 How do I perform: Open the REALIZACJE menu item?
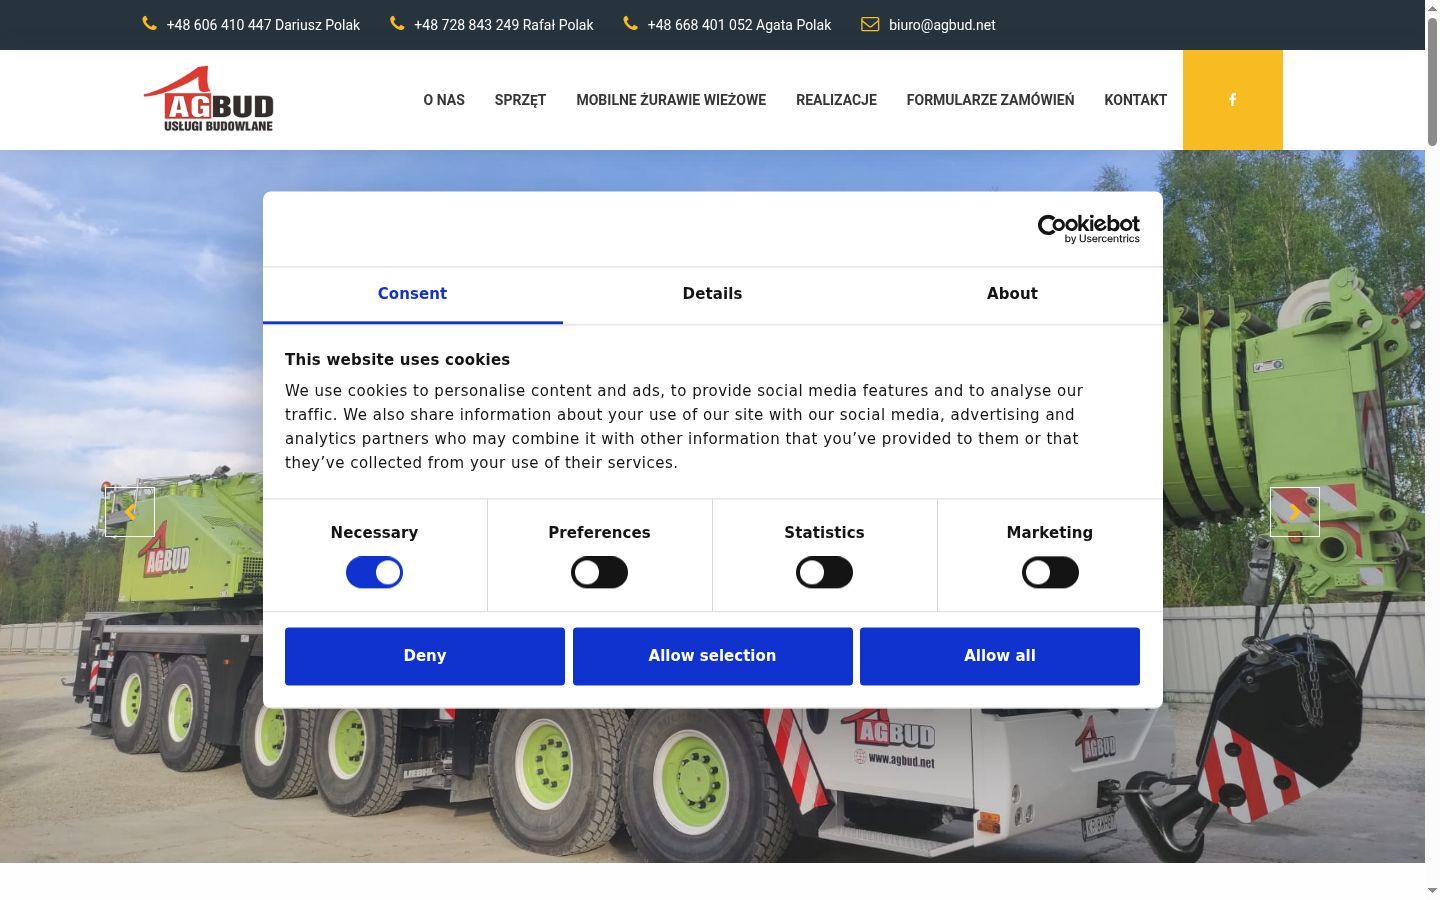[836, 100]
